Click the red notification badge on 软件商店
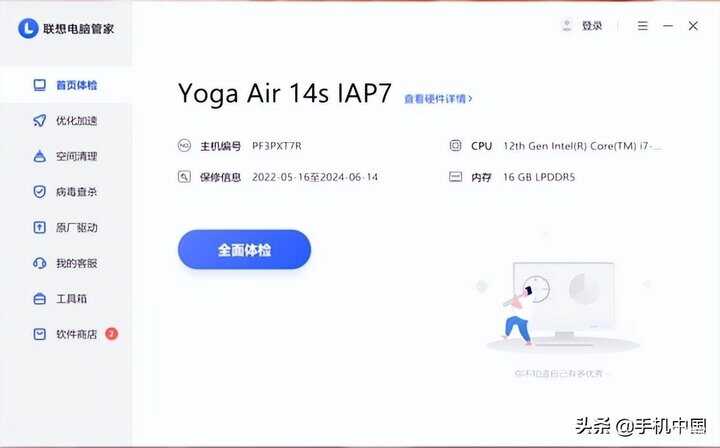Viewport: 720px width, 448px height. pos(112,334)
